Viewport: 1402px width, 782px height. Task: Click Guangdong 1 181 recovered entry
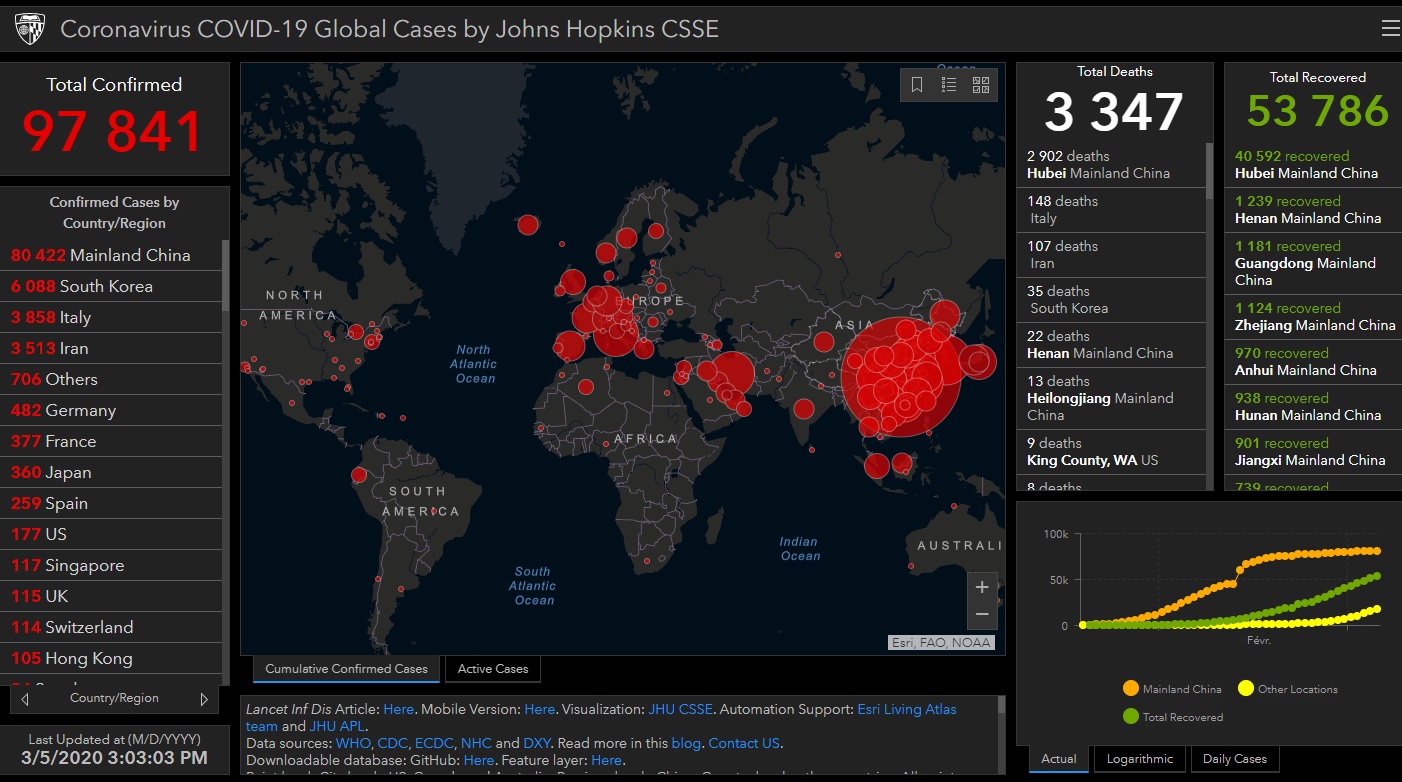tap(1313, 263)
